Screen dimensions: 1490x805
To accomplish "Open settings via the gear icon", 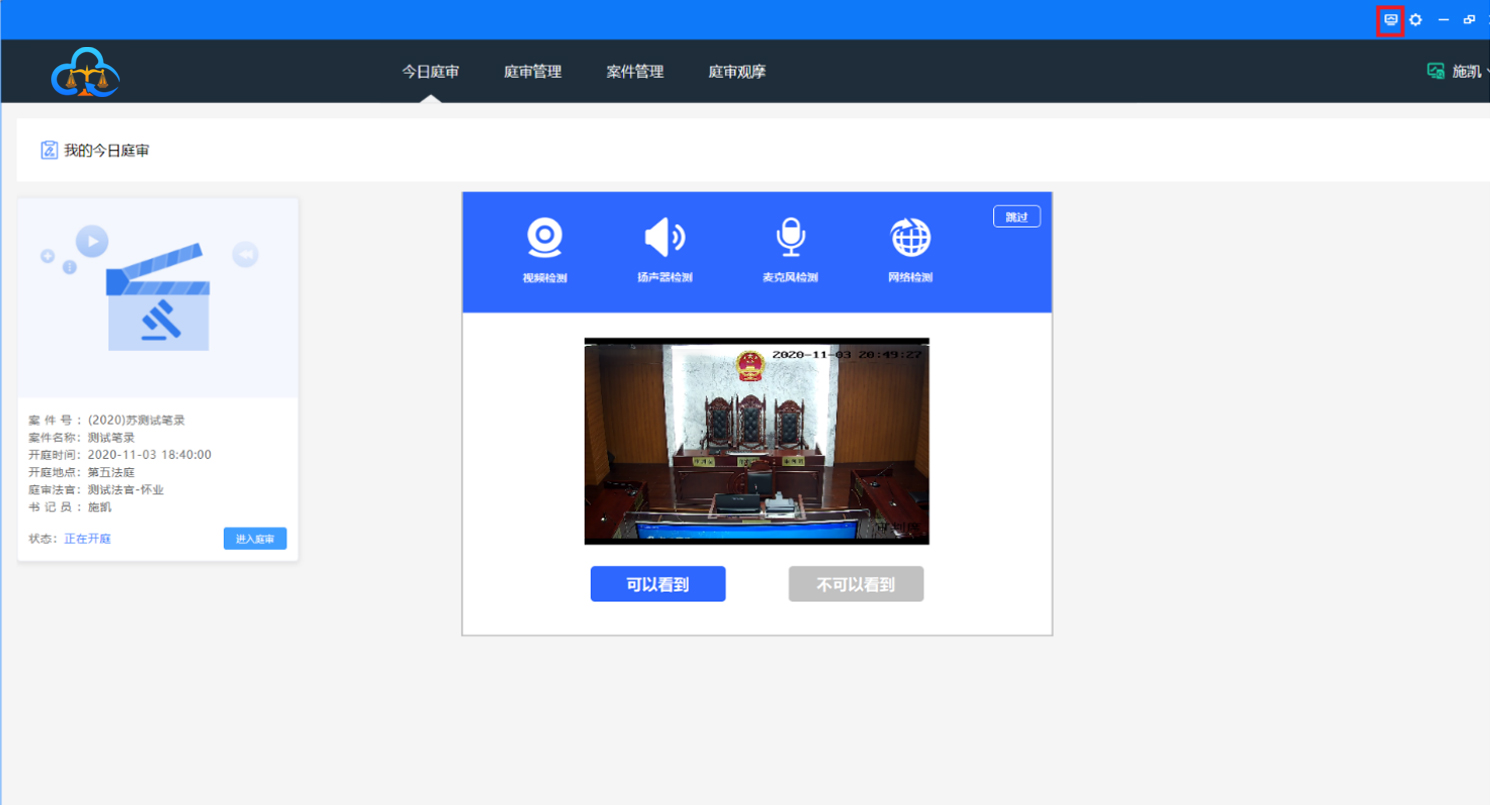I will coord(1416,20).
